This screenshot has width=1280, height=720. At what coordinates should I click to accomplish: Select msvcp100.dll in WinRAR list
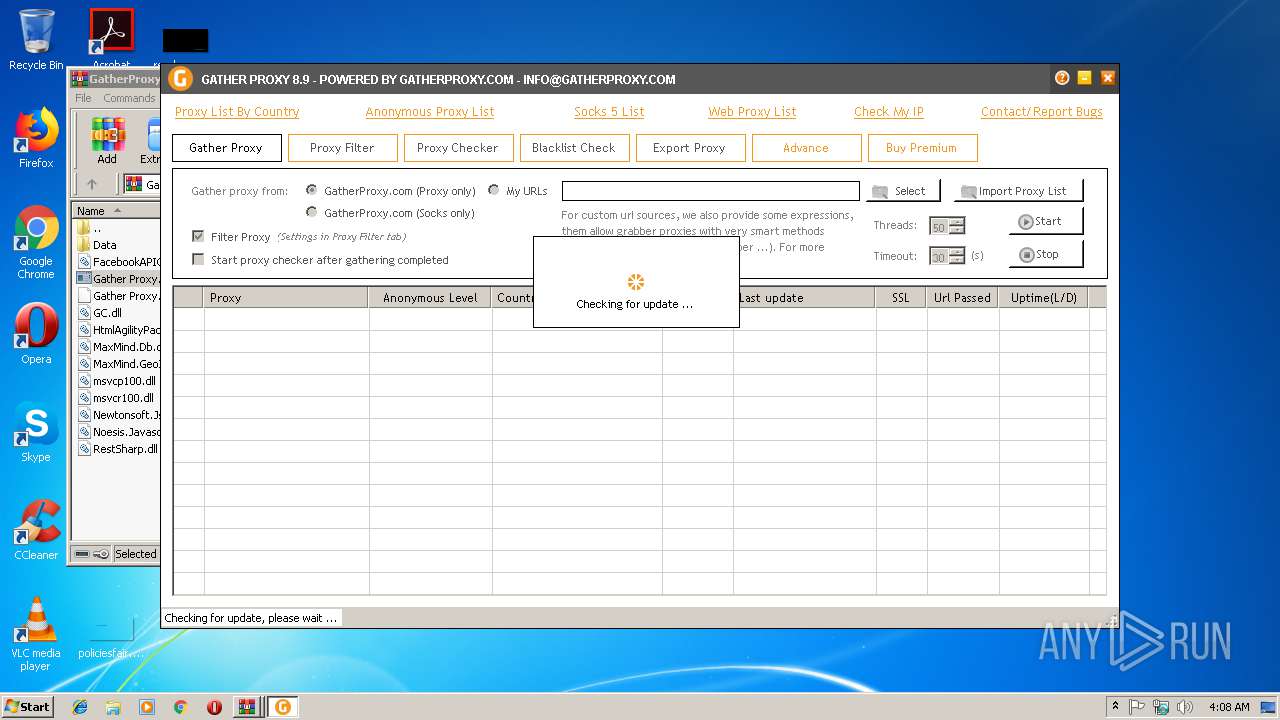(118, 381)
